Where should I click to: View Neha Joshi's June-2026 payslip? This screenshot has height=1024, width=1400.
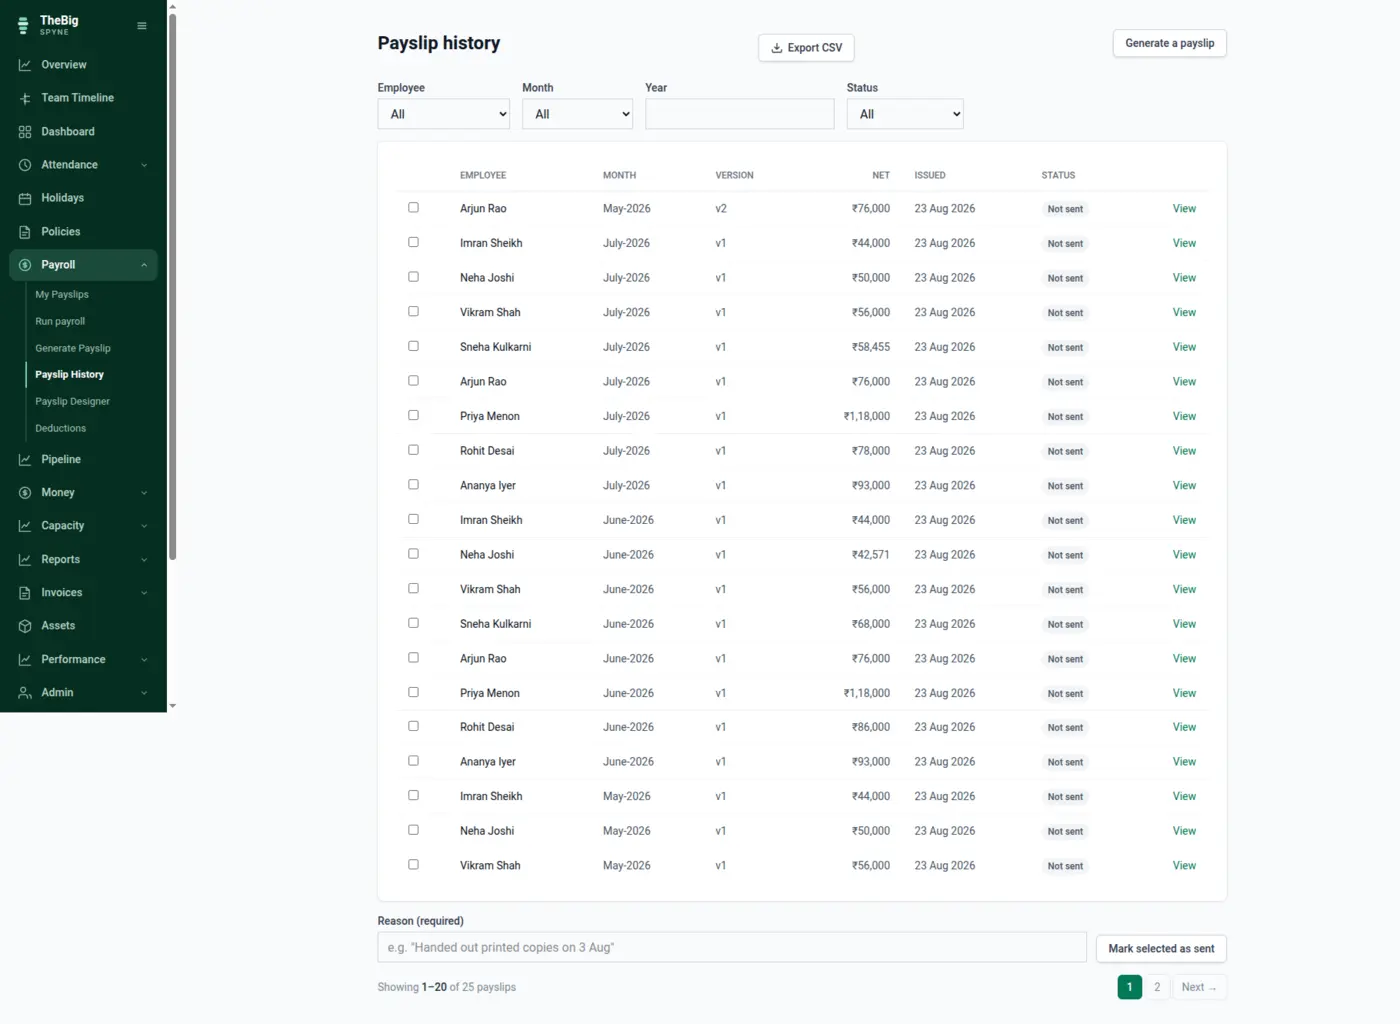(1184, 555)
